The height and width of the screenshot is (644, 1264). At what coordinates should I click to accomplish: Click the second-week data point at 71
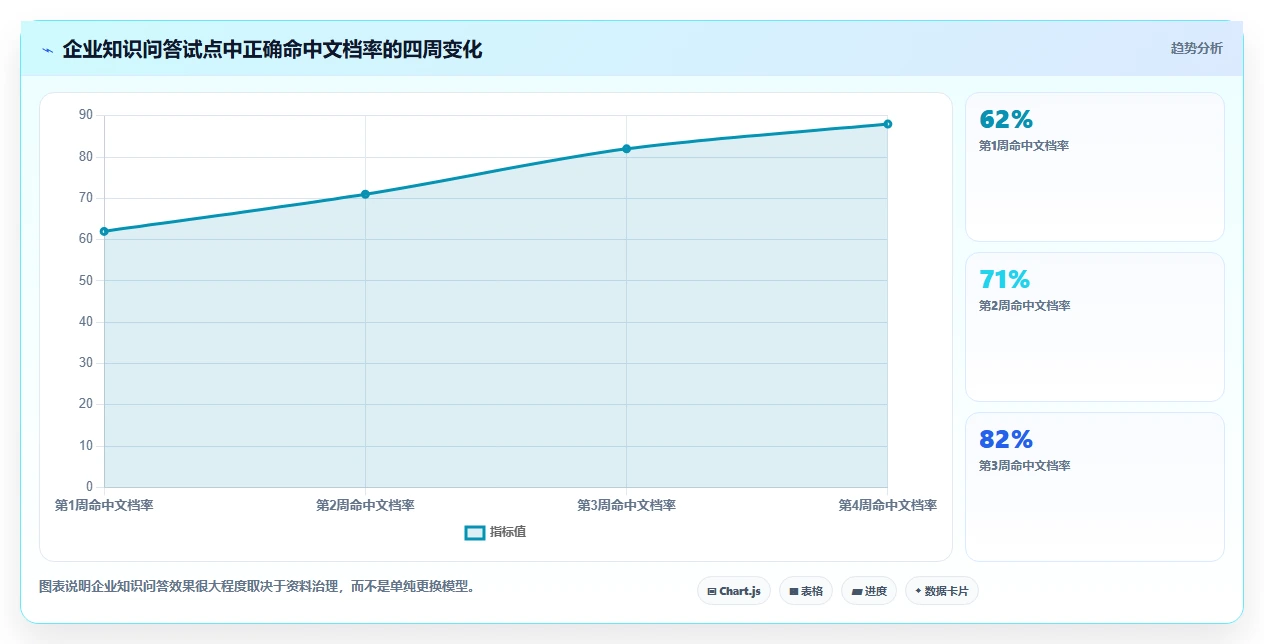(x=365, y=194)
